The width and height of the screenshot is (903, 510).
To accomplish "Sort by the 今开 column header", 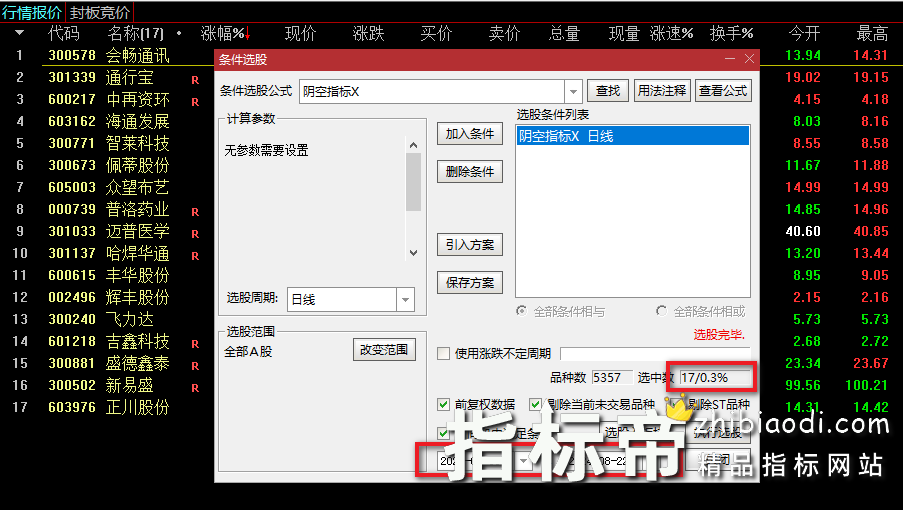I will (805, 33).
